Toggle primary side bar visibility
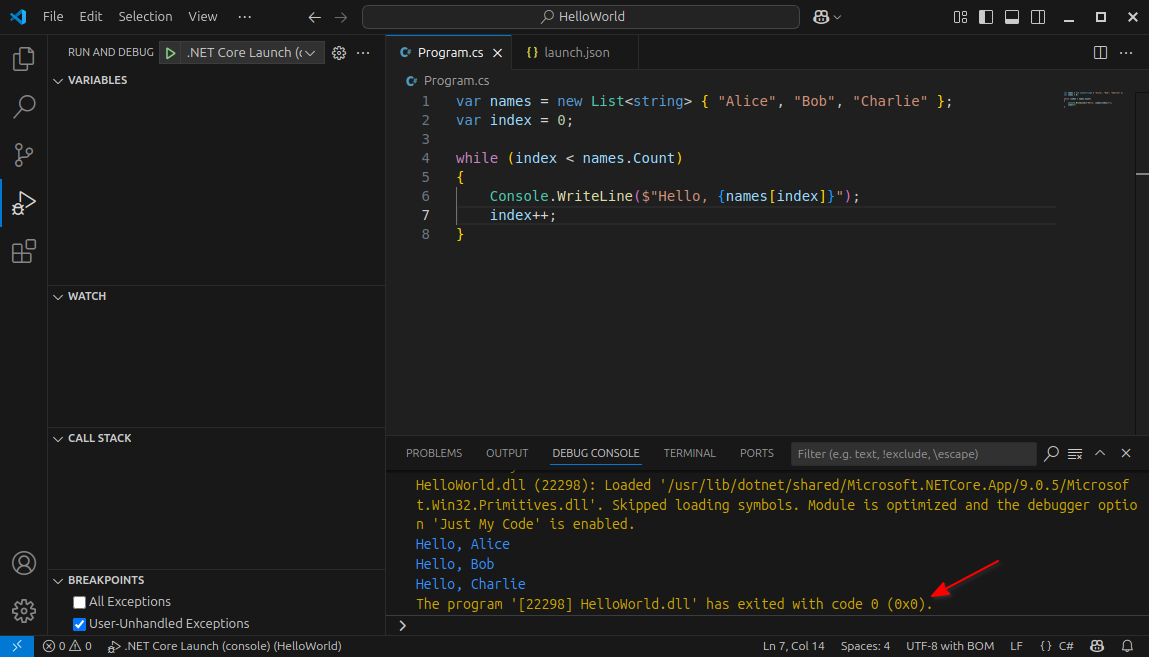 [986, 17]
